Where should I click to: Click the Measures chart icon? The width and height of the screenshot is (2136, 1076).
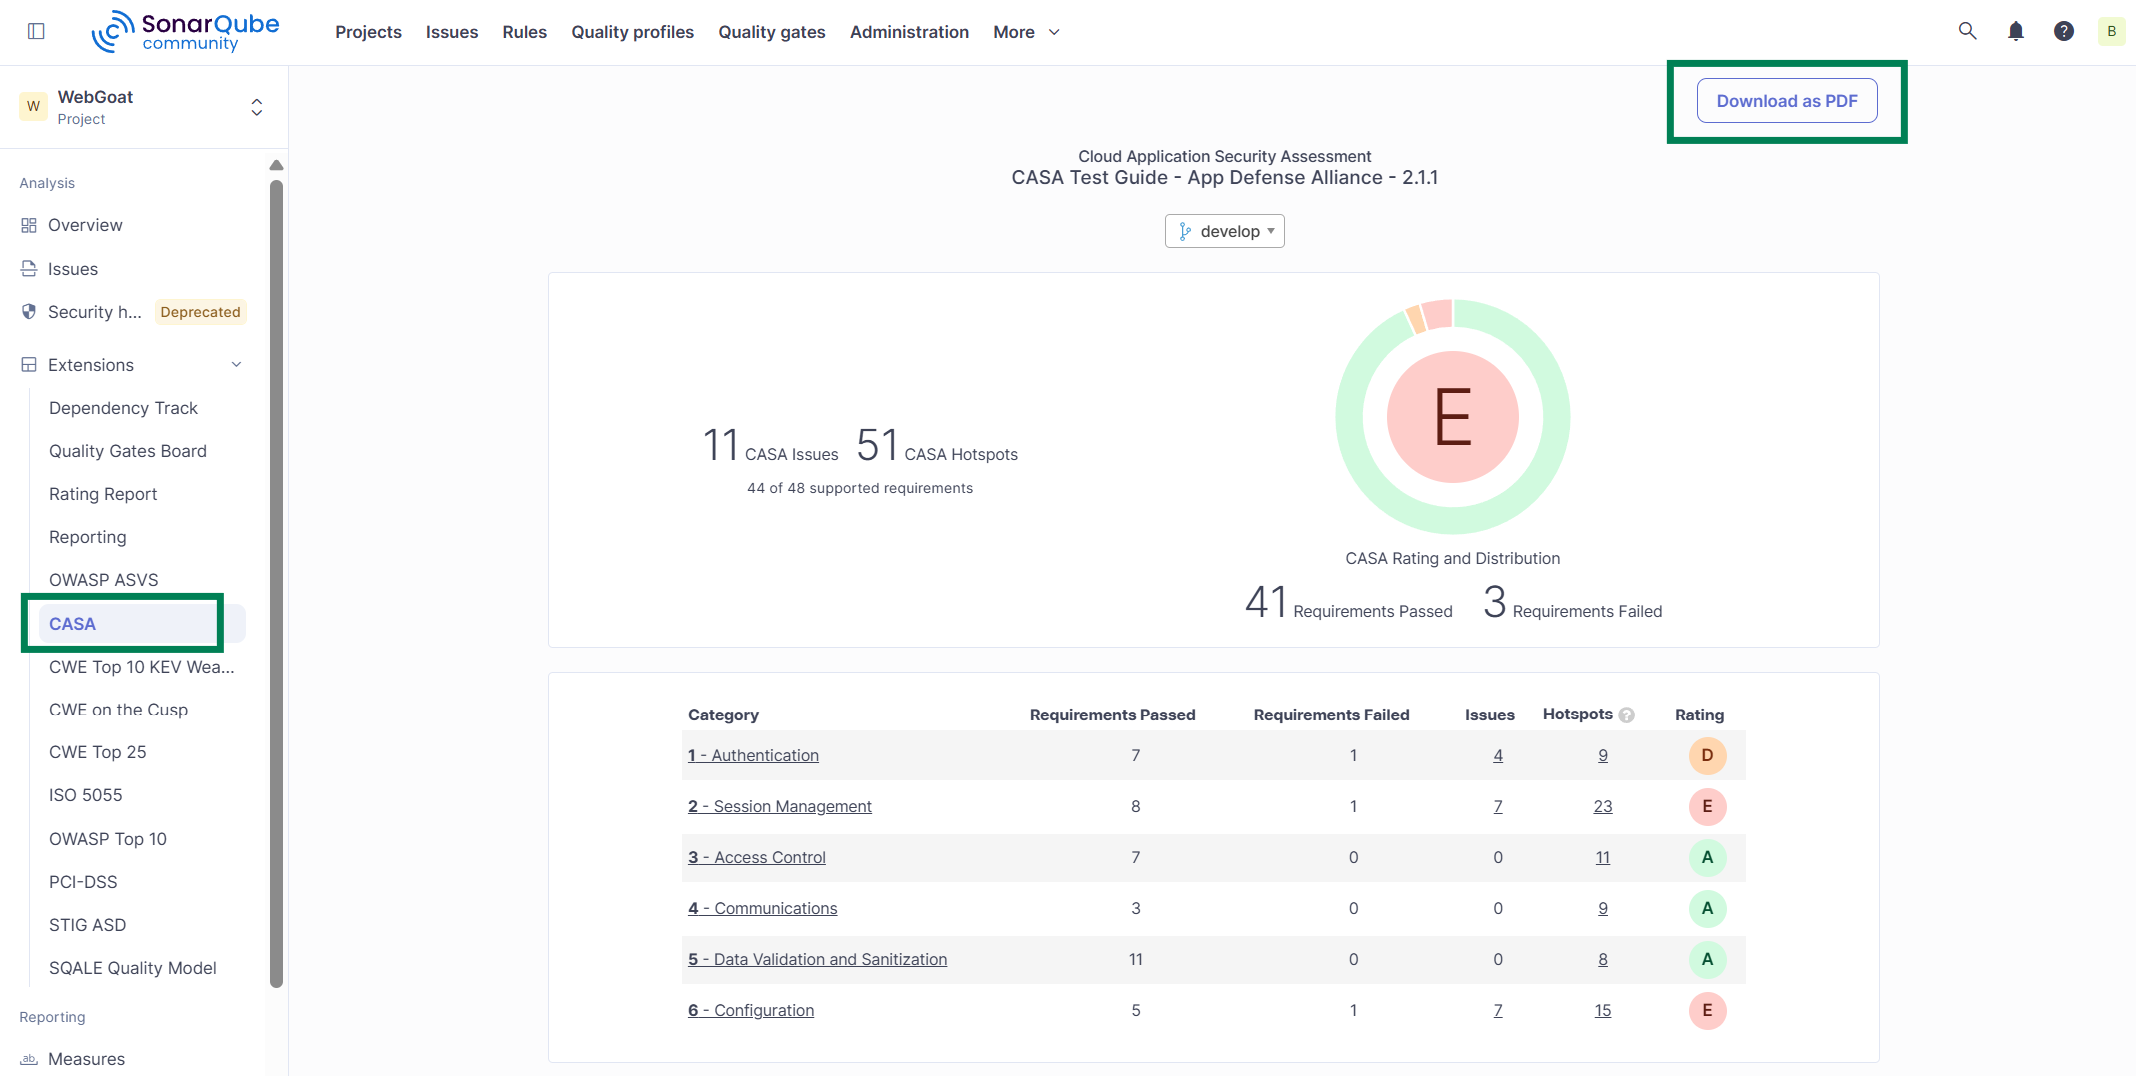pyautogui.click(x=29, y=1059)
